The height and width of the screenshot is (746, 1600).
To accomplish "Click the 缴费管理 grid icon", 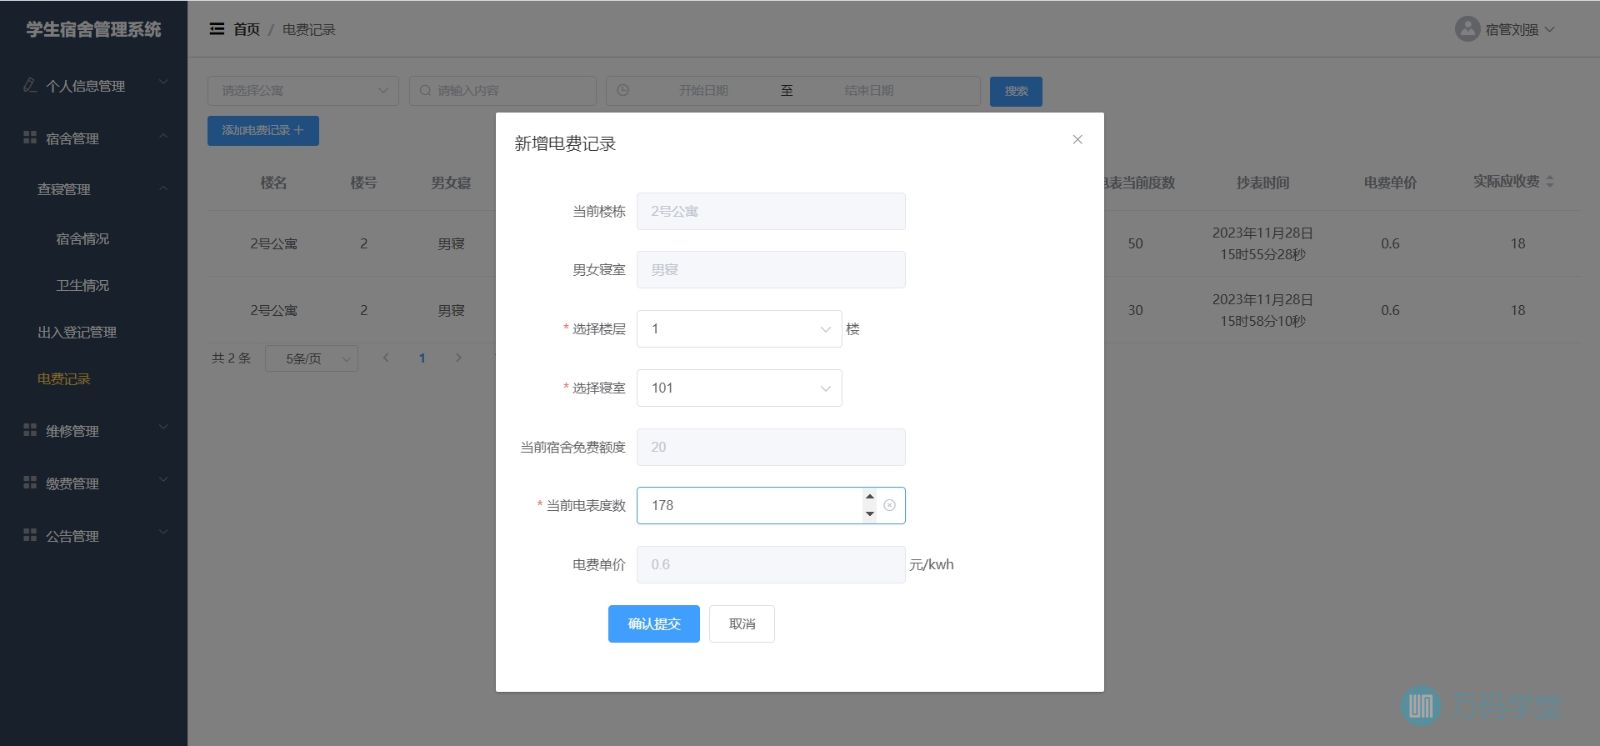I will (30, 482).
